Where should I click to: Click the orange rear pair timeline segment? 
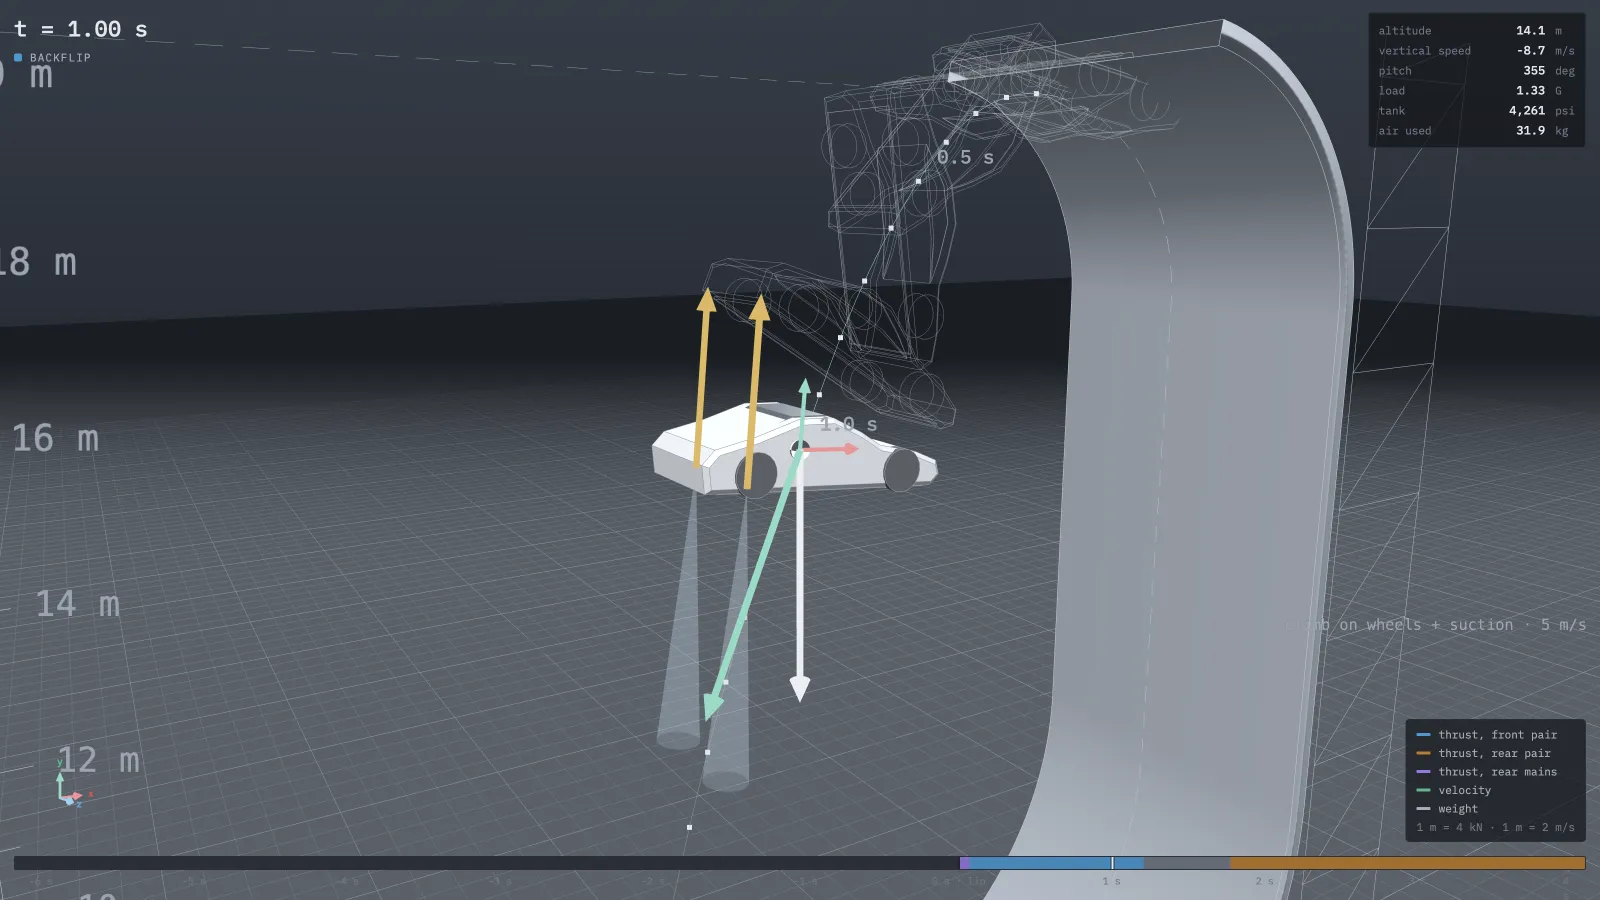1407,863
